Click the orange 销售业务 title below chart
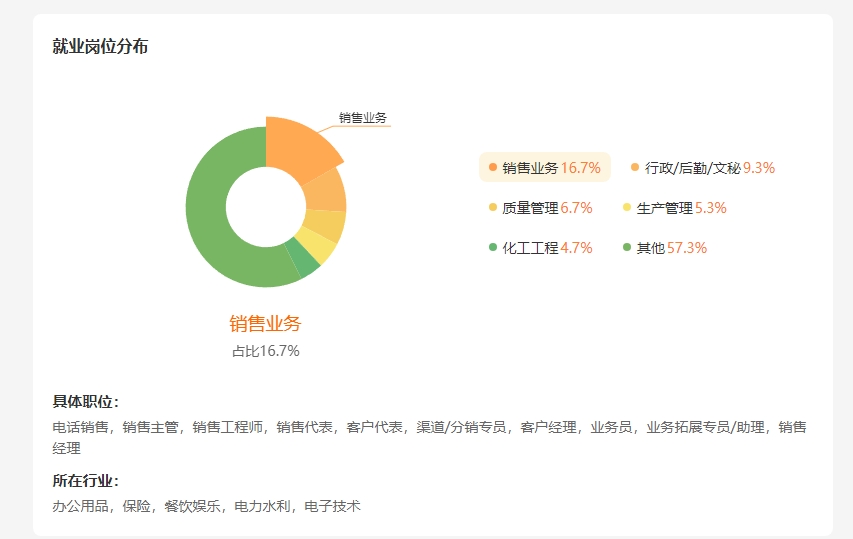 click(x=265, y=324)
